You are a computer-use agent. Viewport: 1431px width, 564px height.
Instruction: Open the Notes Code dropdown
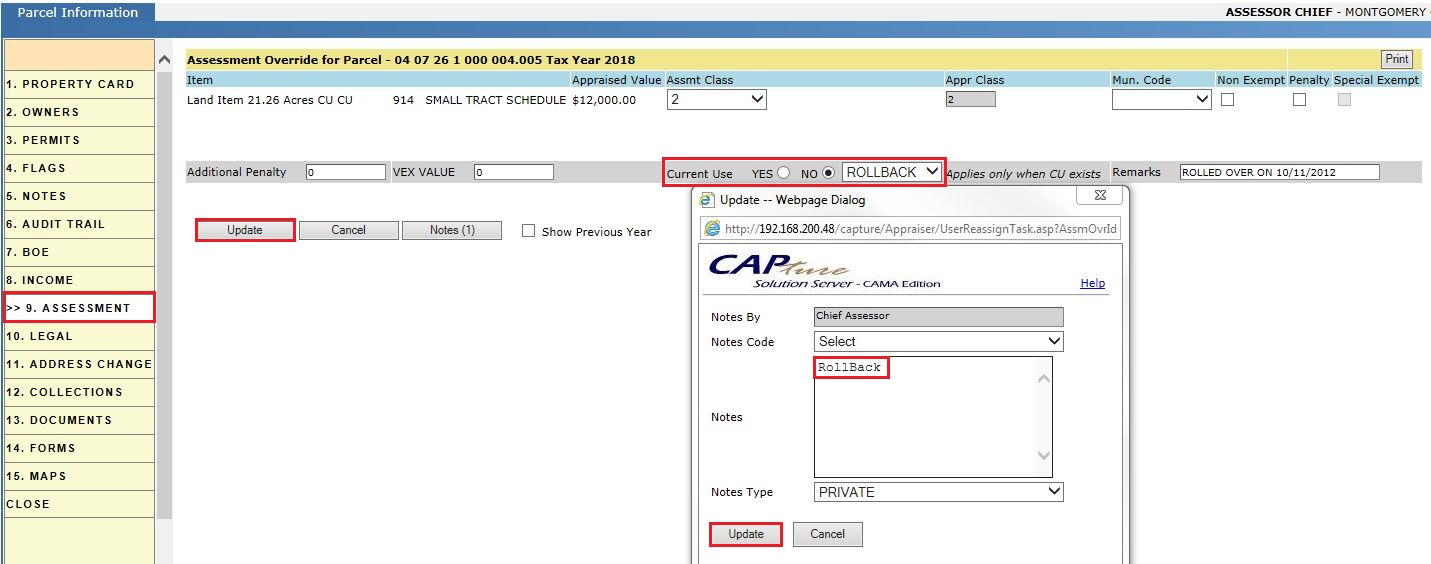[x=938, y=341]
